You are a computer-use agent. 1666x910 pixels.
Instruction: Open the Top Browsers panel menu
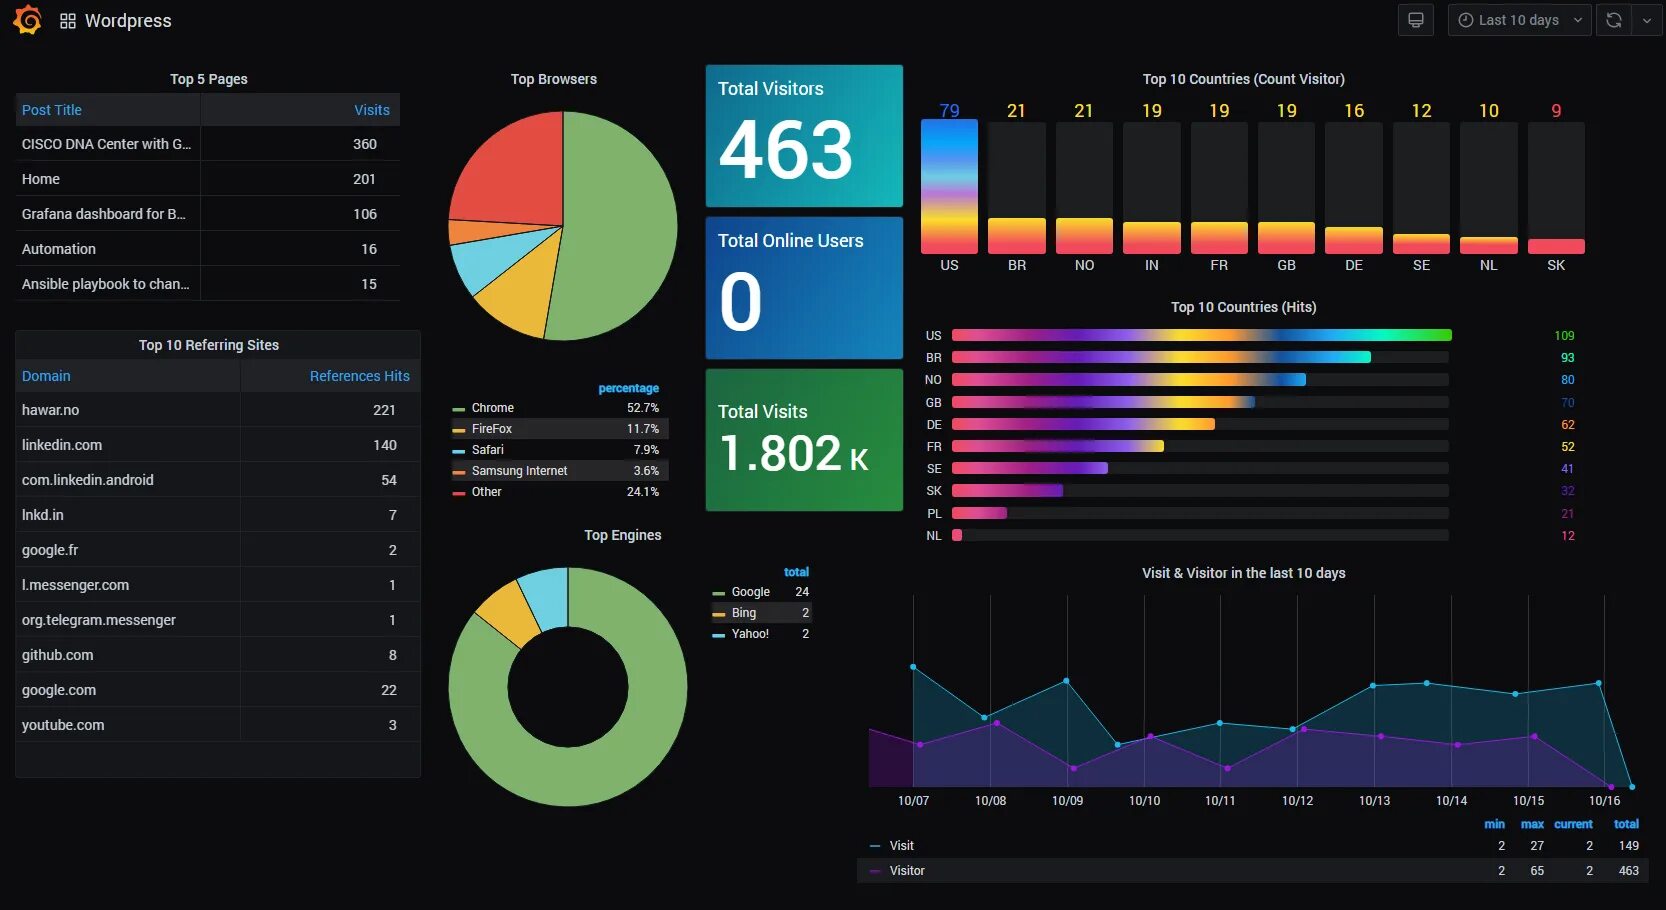click(x=554, y=79)
